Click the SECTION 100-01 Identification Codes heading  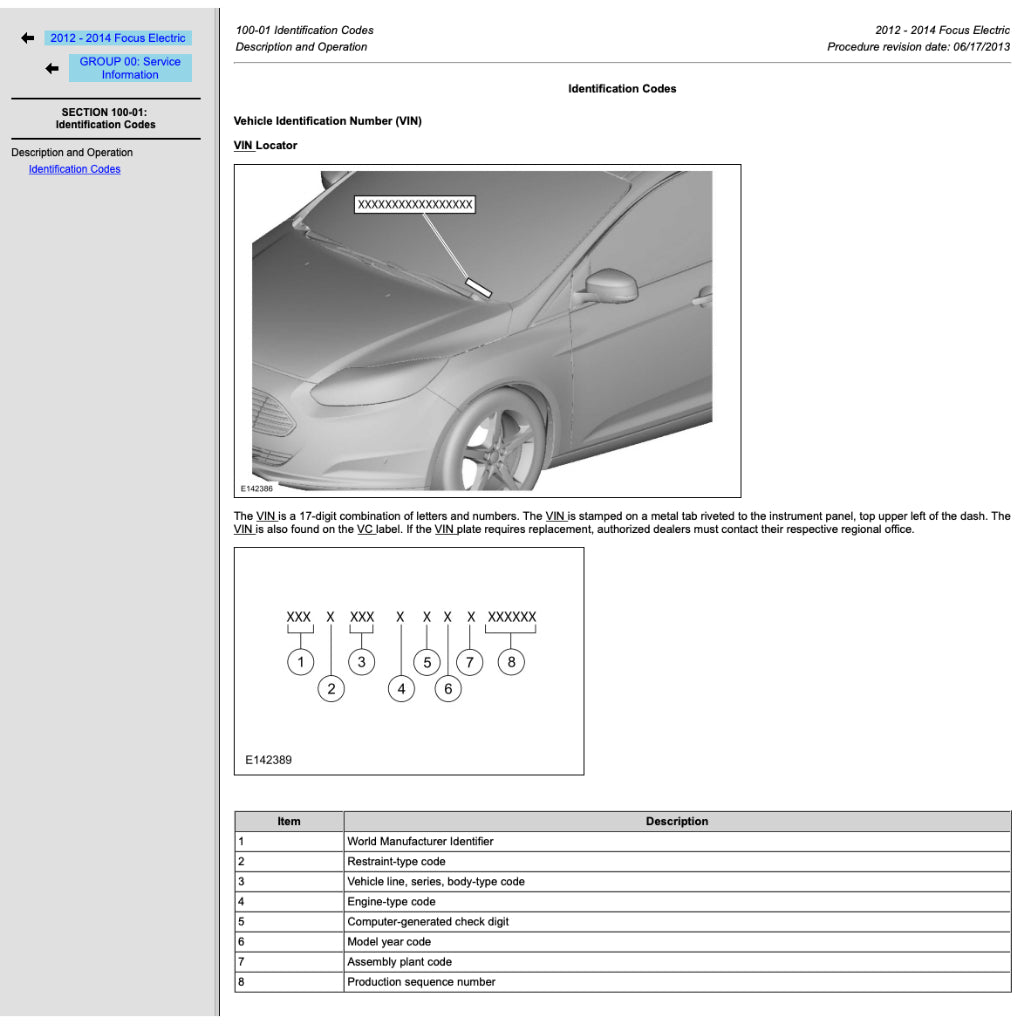tap(105, 118)
